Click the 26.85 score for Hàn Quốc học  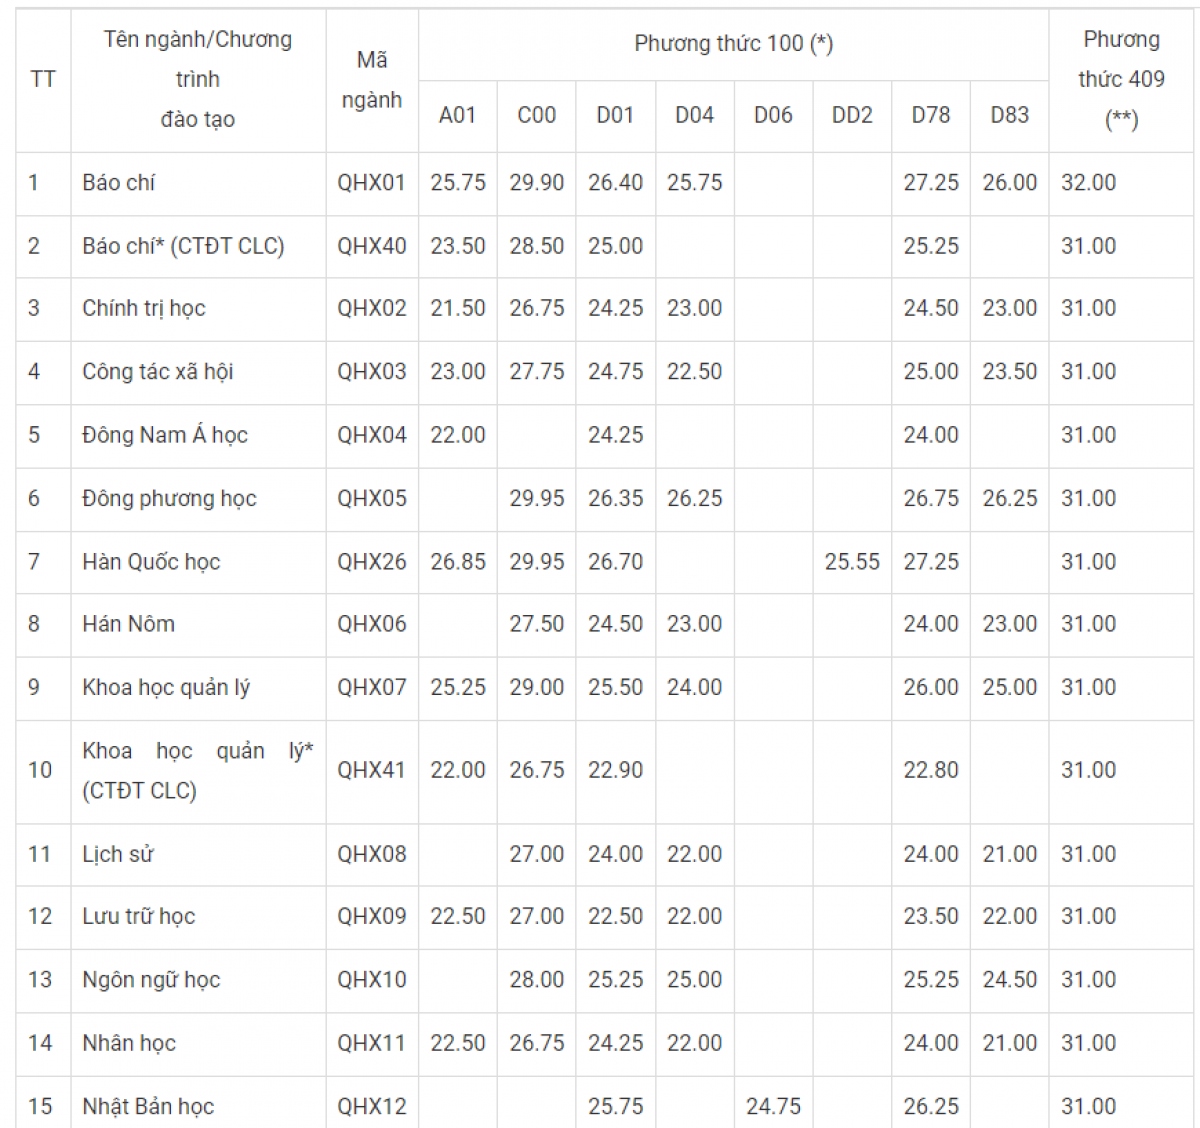pyautogui.click(x=457, y=562)
